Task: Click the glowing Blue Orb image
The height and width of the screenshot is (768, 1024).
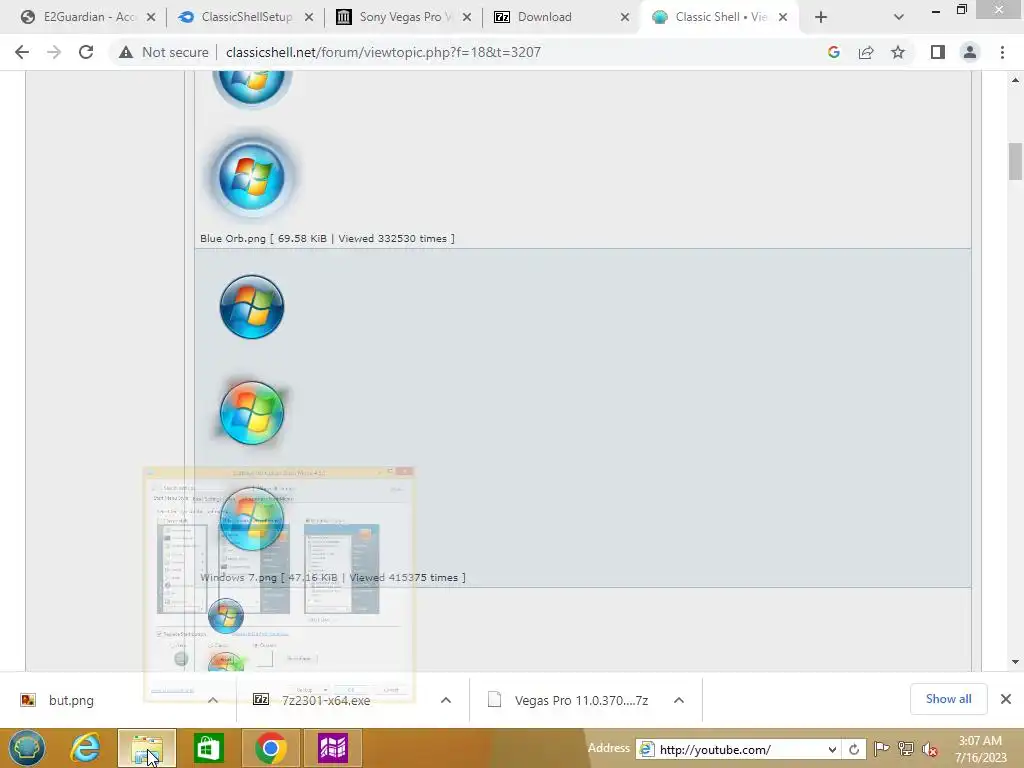Action: 251,177
